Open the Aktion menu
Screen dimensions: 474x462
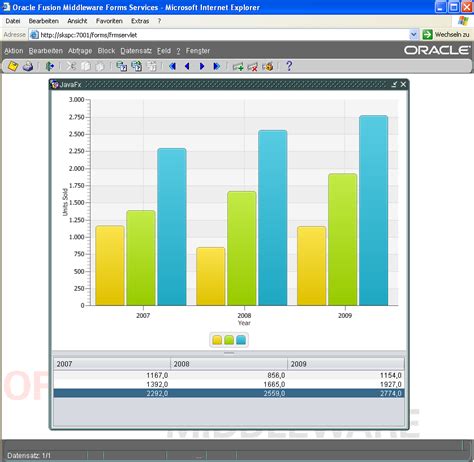click(14, 51)
